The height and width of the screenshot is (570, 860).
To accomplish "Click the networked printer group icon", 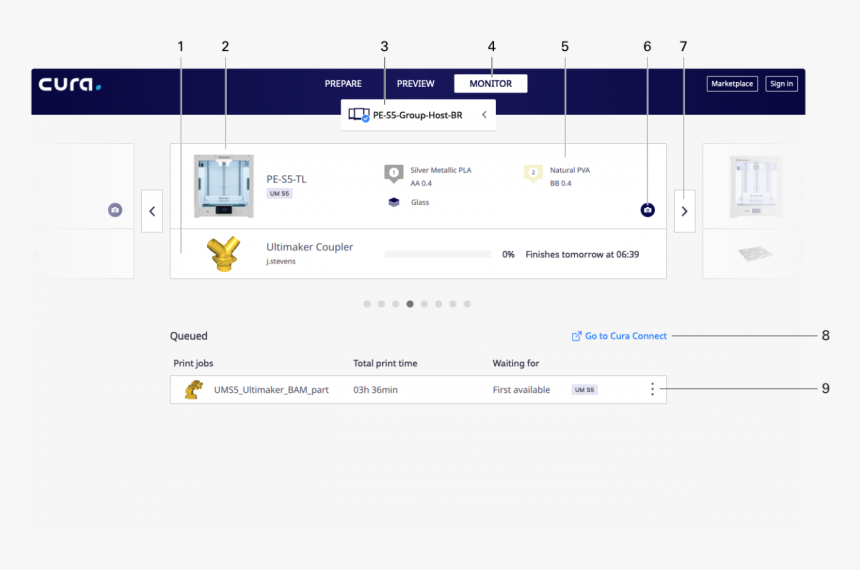I will (359, 115).
